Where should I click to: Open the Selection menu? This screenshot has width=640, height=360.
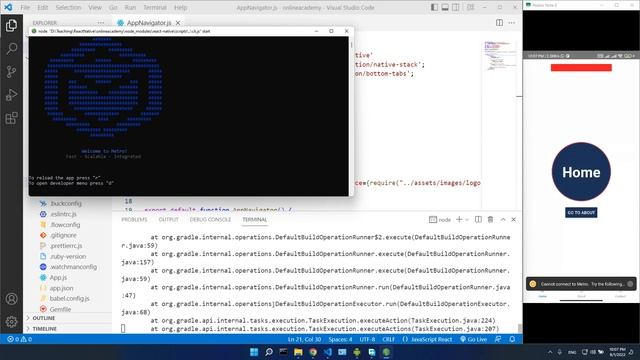[68, 7]
